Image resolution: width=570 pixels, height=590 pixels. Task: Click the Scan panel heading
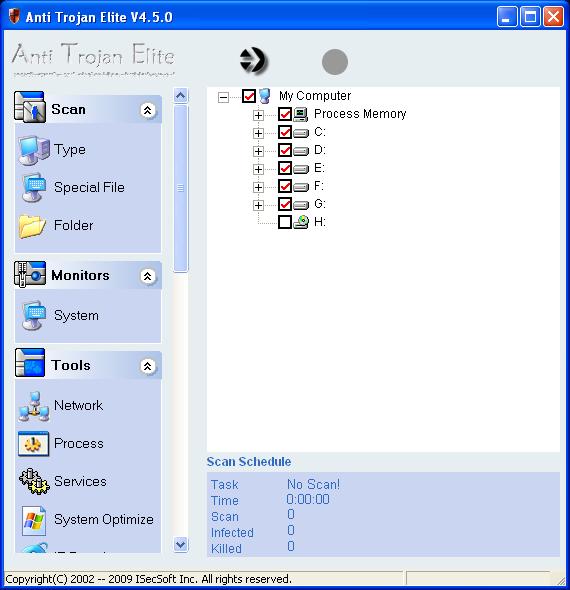[68, 109]
